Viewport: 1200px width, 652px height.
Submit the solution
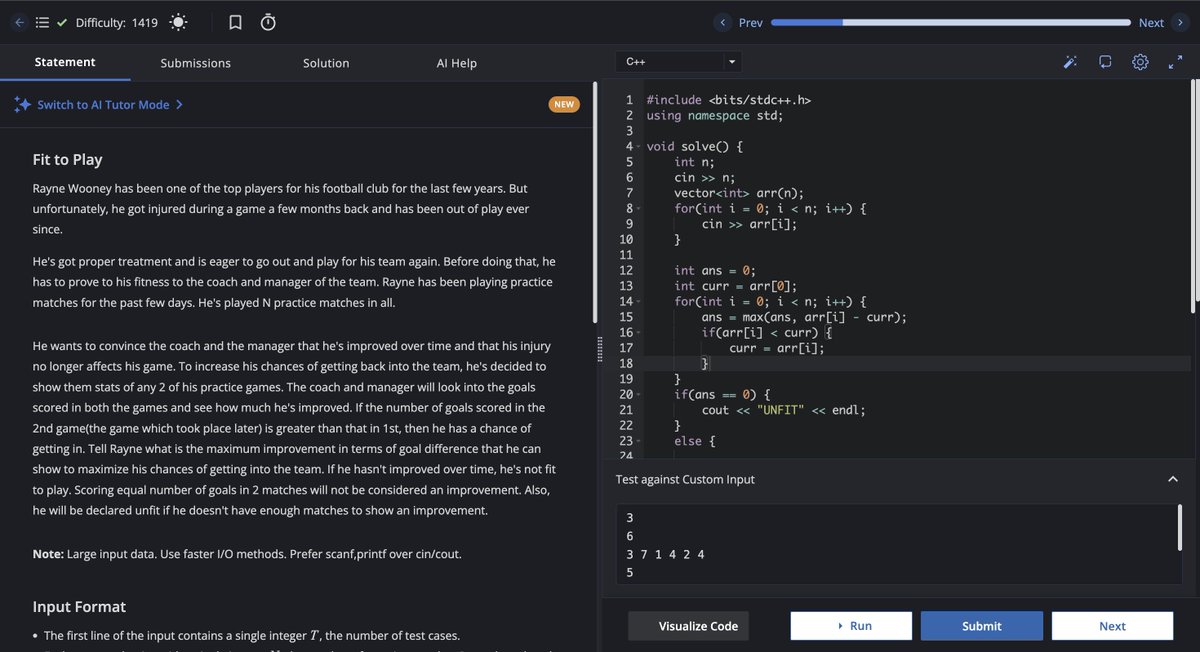point(982,626)
